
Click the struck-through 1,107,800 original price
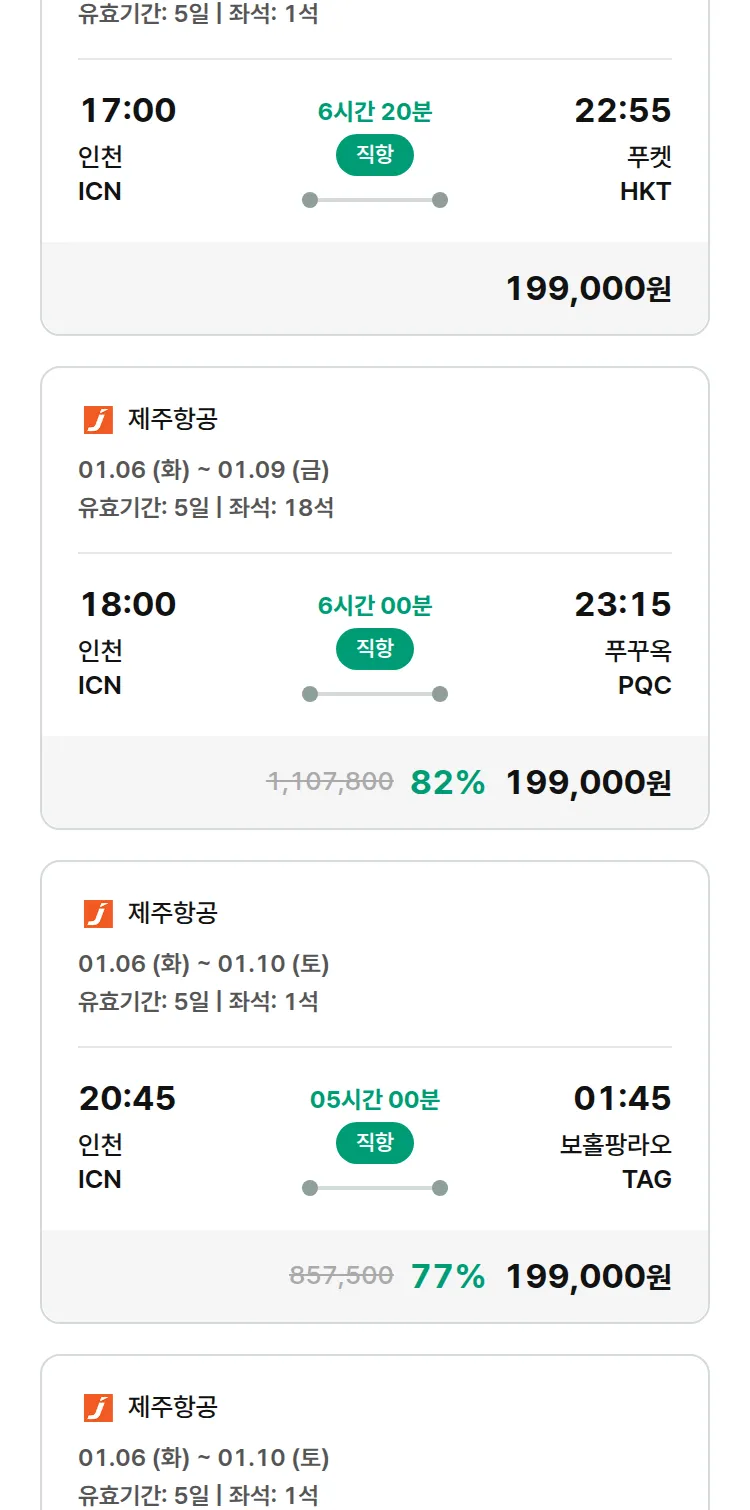[x=330, y=782]
